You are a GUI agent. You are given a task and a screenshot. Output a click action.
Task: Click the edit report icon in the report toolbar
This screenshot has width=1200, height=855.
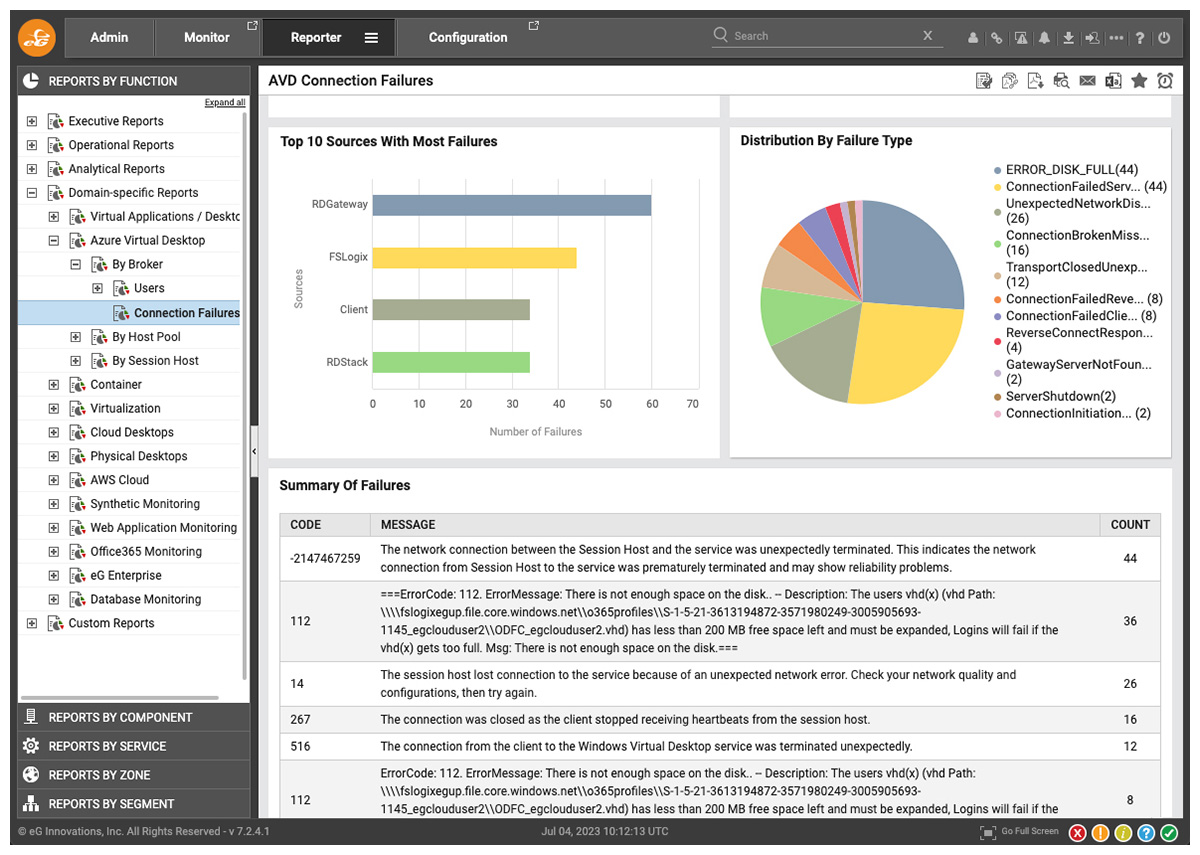(x=984, y=81)
